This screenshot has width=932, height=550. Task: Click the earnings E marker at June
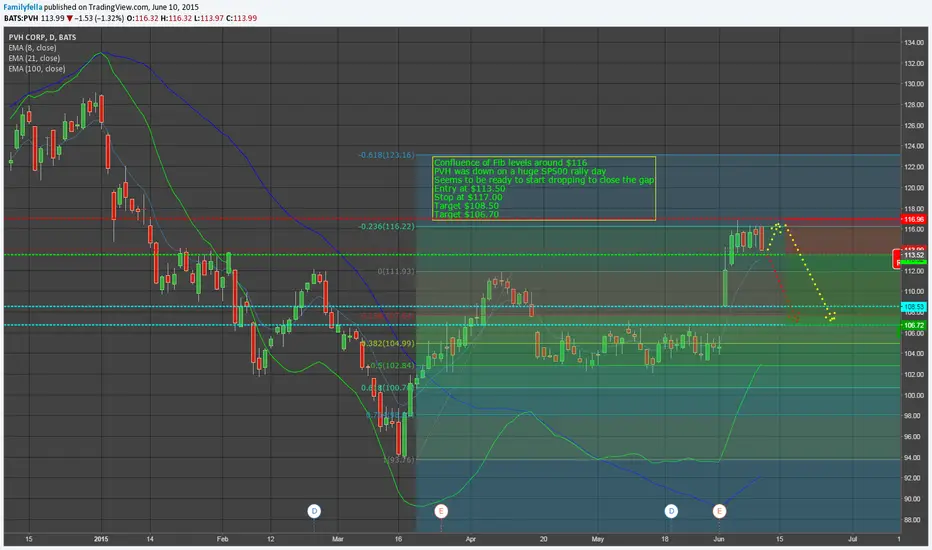719,511
